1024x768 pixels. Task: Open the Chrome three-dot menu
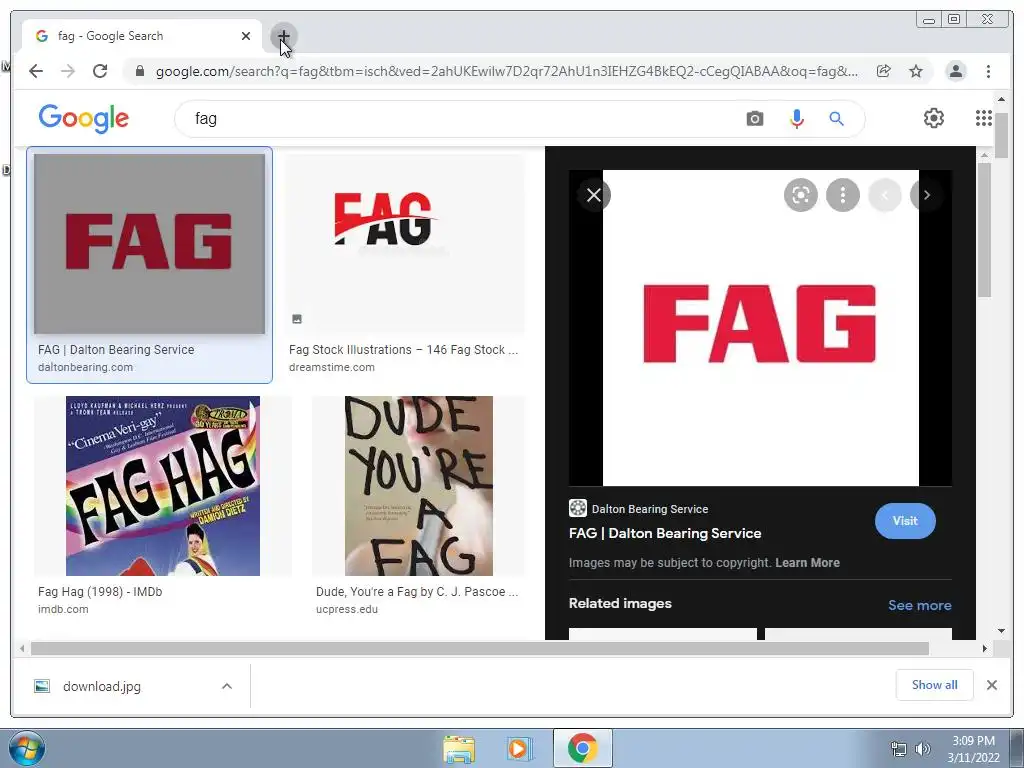[x=988, y=71]
